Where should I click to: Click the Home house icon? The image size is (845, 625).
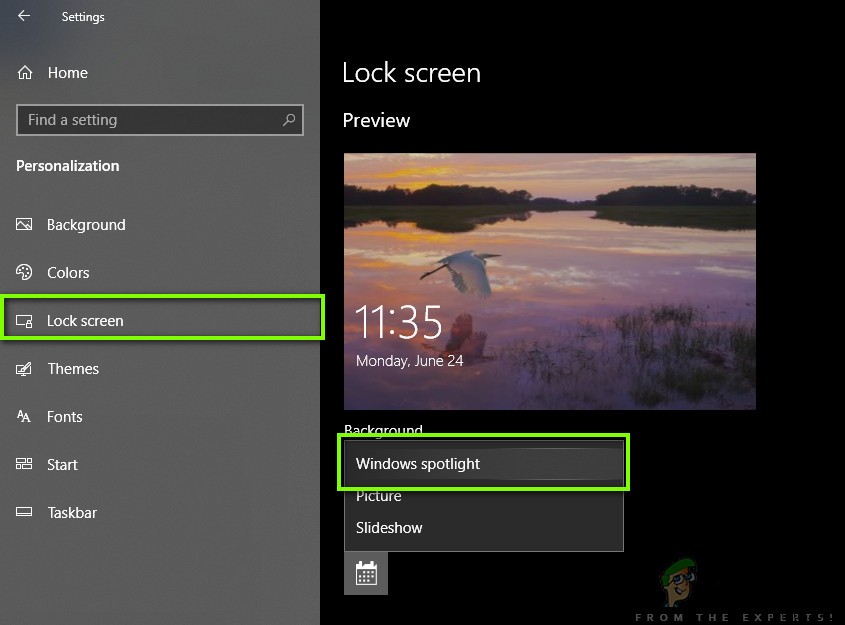click(25, 73)
